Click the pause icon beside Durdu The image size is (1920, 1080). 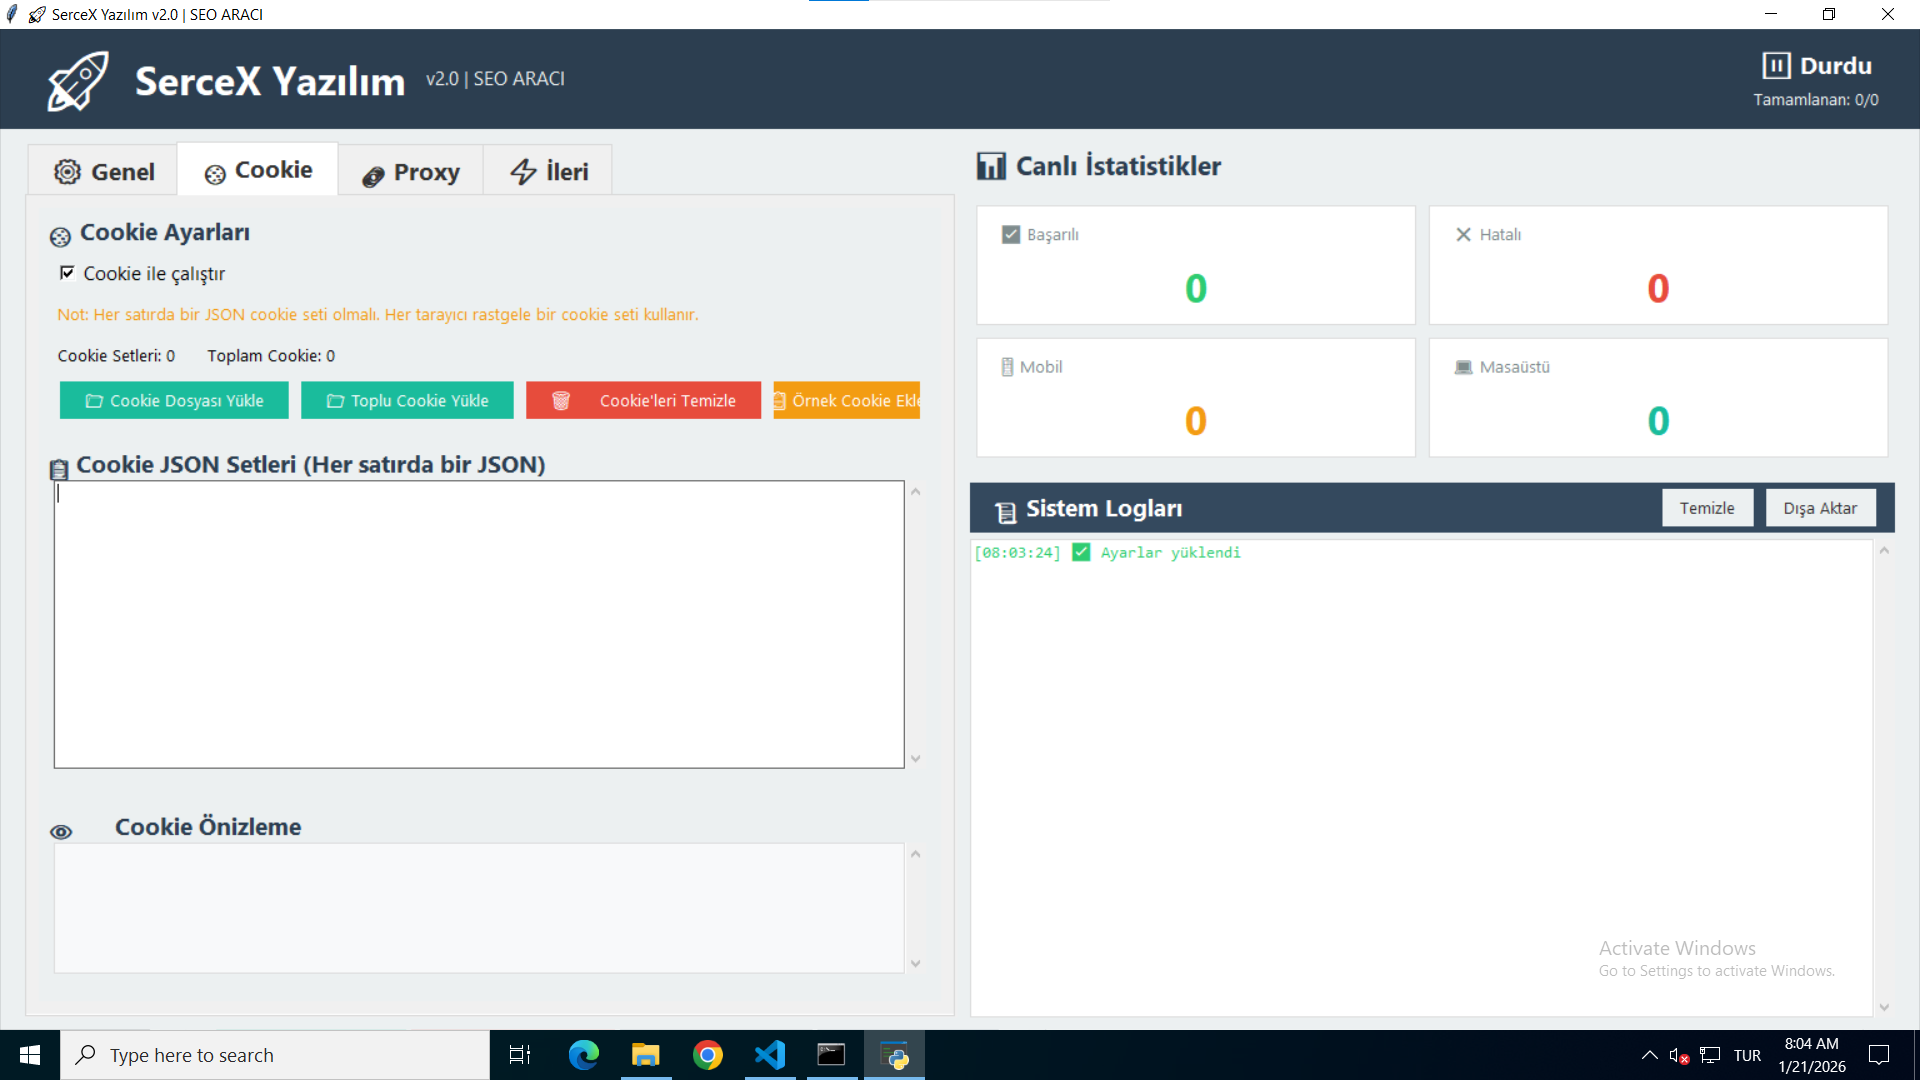pyautogui.click(x=1776, y=66)
